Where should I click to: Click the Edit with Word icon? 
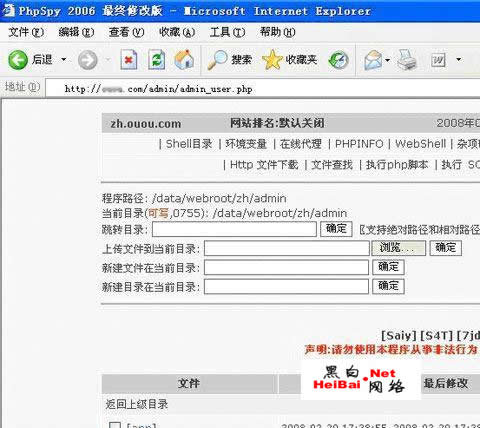click(438, 60)
